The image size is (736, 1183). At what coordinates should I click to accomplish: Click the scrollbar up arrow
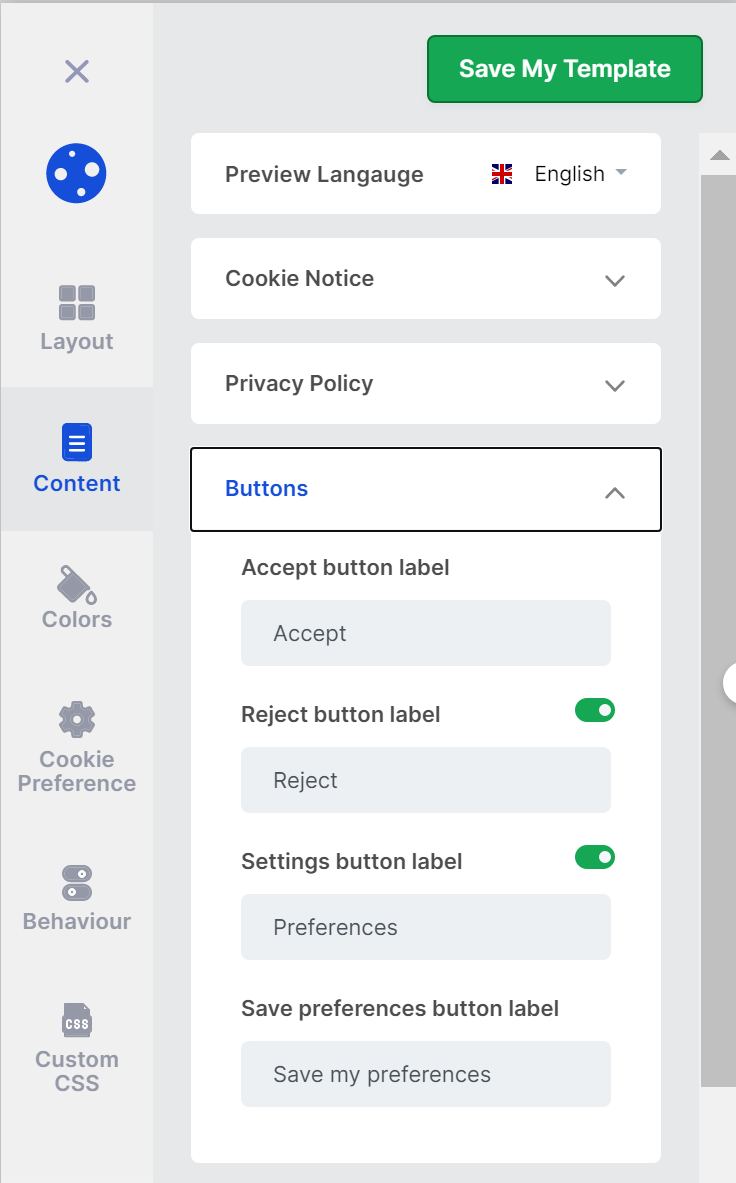click(719, 155)
